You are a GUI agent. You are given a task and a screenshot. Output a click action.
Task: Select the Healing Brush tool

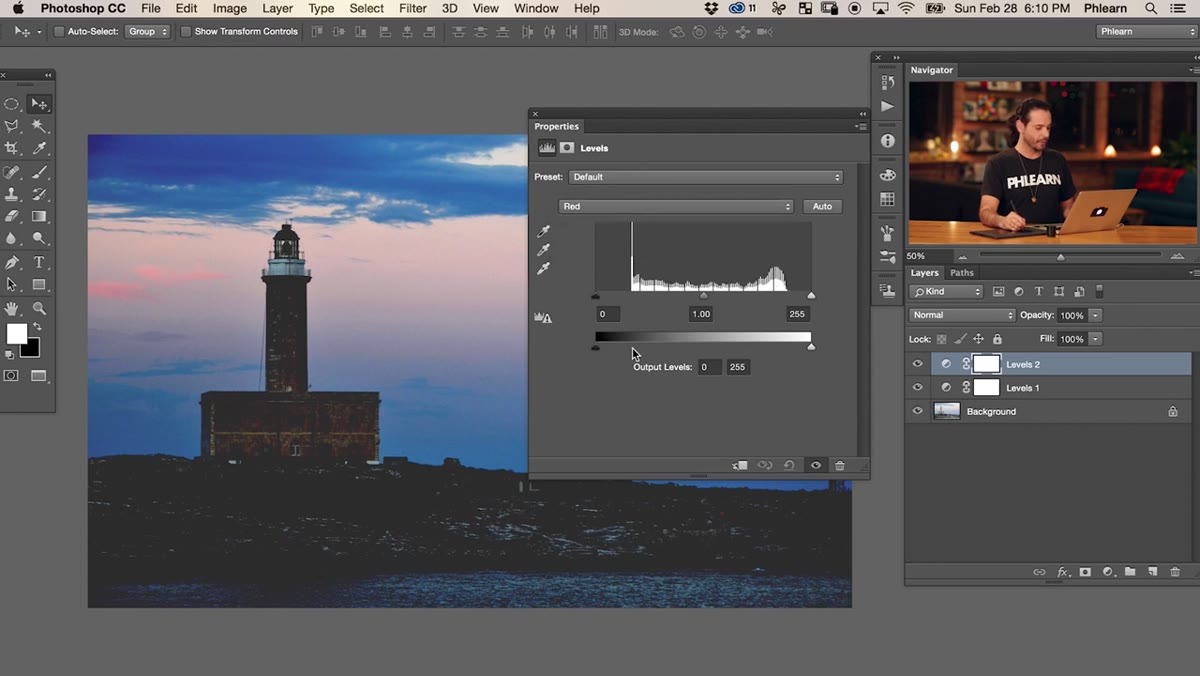pos(12,173)
